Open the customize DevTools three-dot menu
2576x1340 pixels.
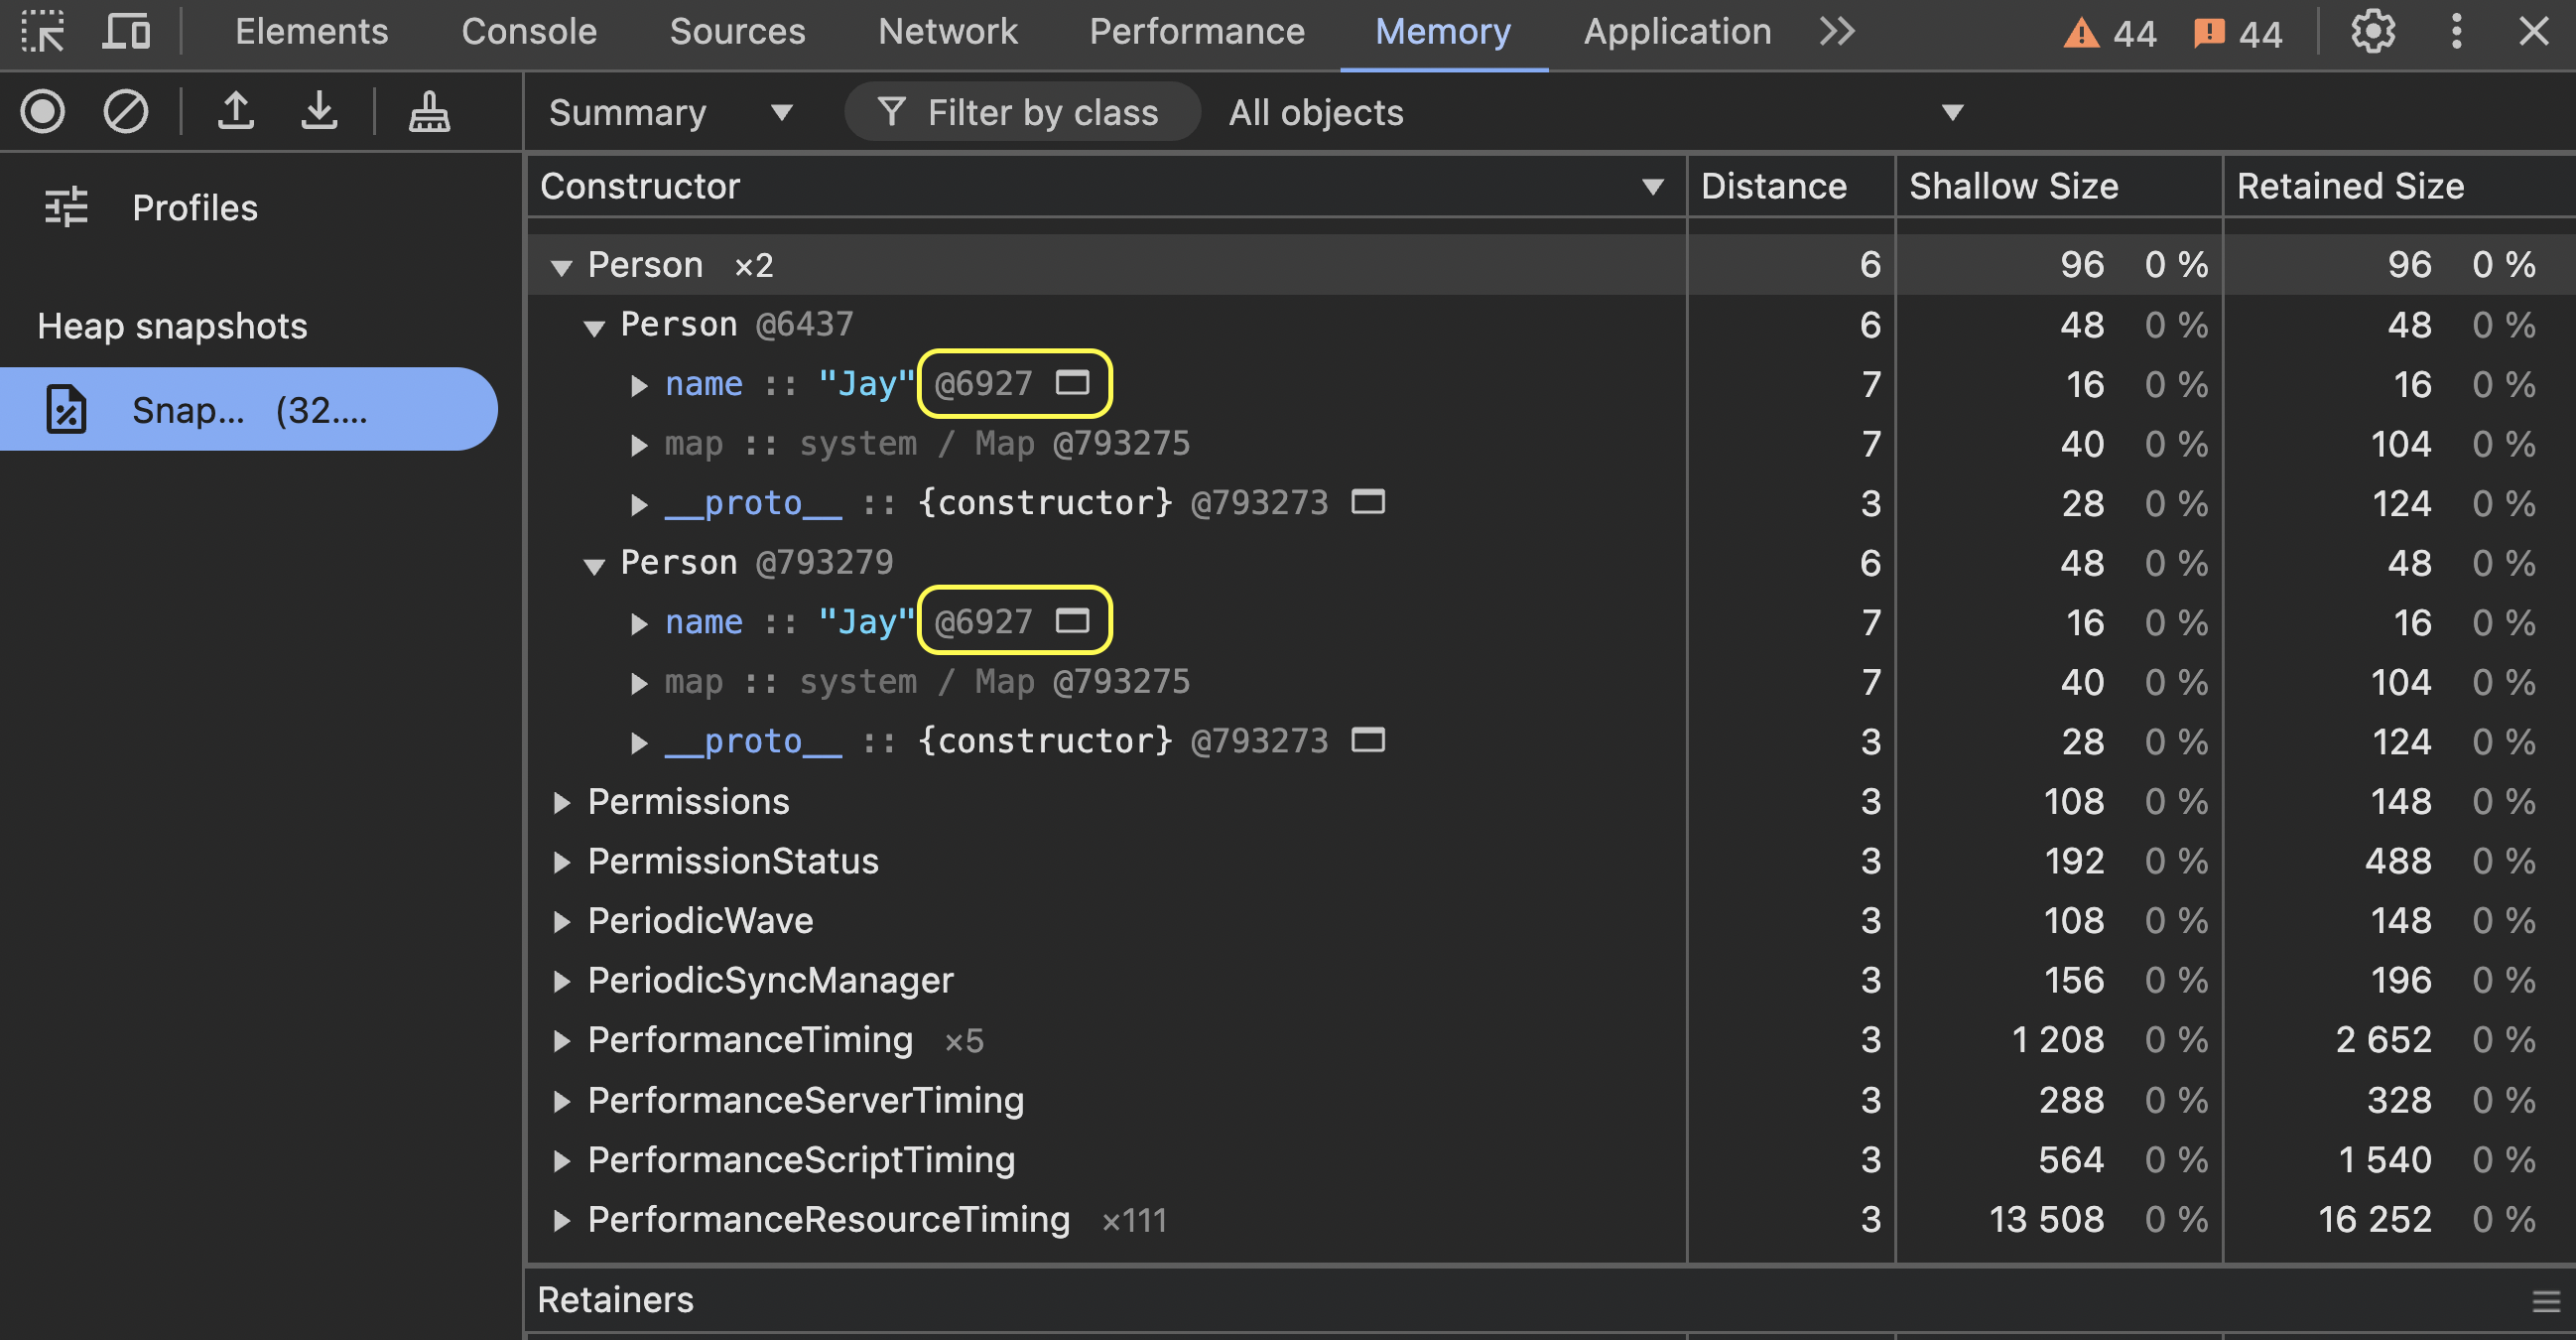tap(2456, 31)
